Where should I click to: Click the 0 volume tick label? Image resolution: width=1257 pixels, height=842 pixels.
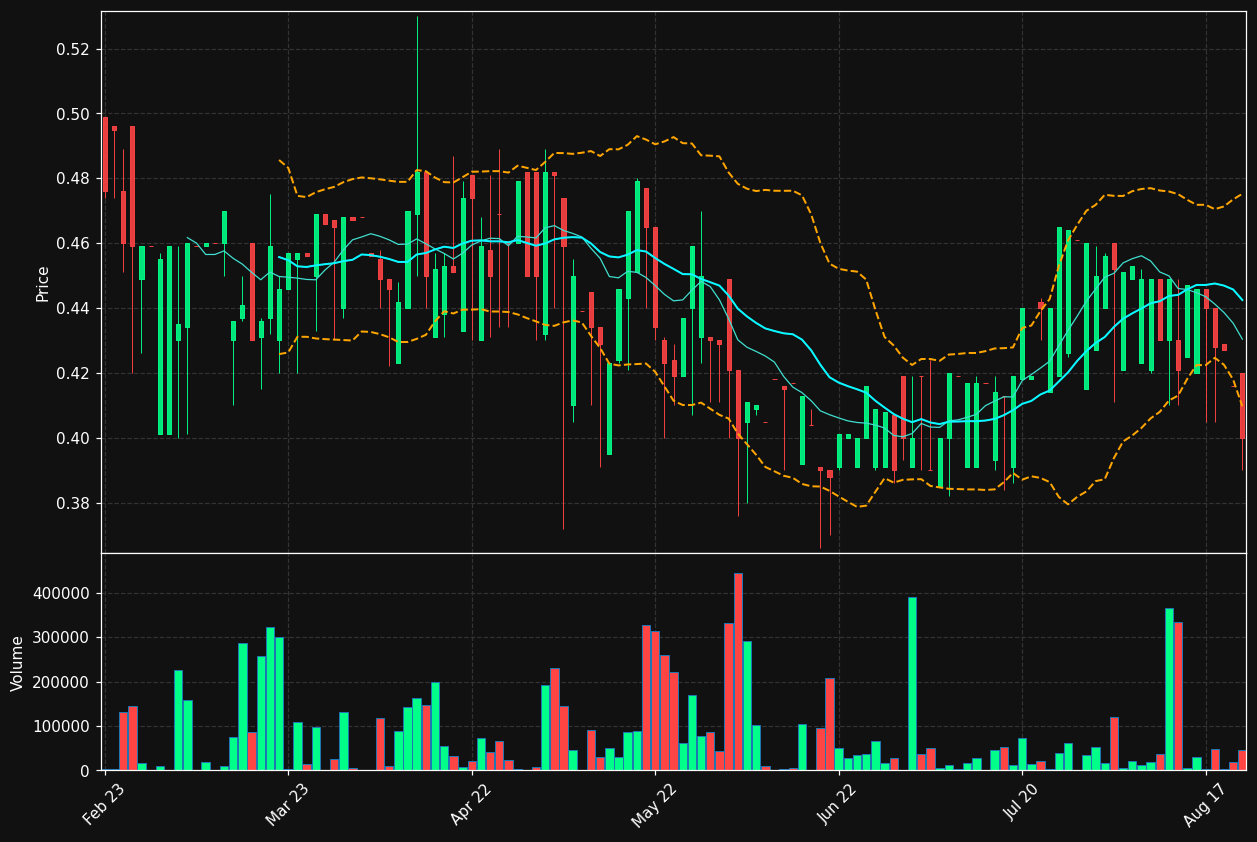point(85,771)
